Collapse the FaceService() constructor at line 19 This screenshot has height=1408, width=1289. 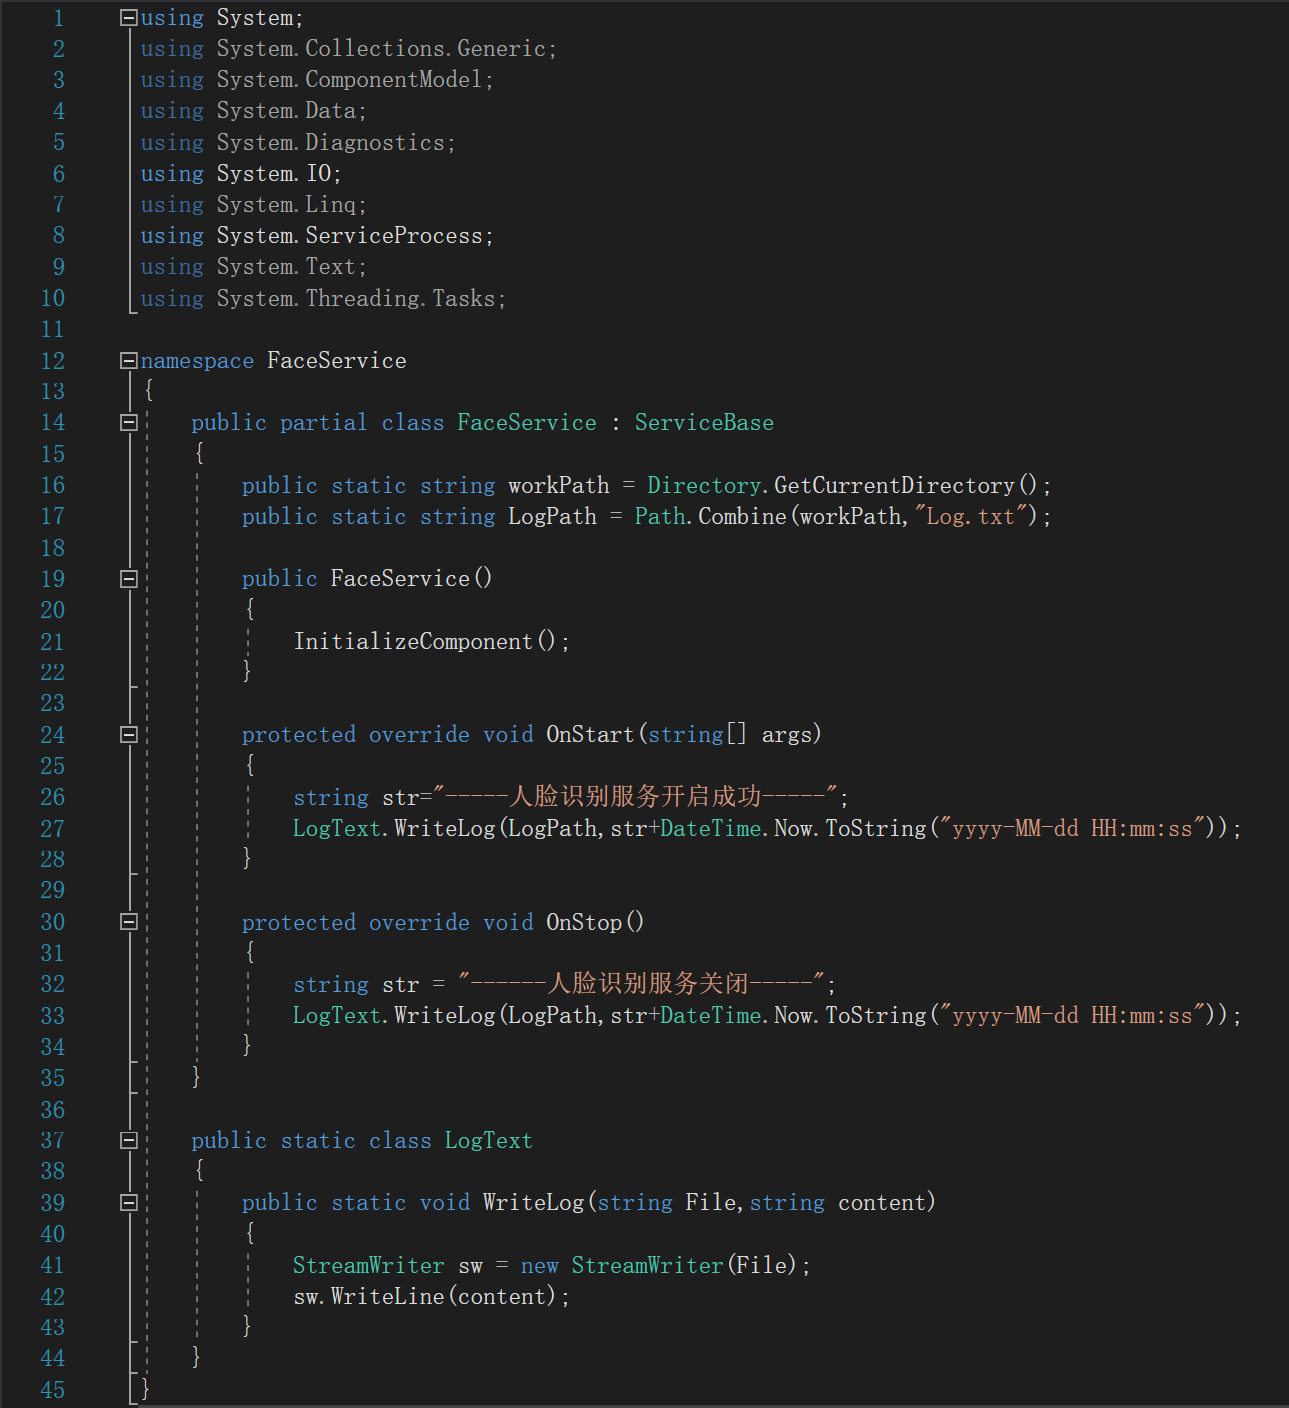[x=128, y=578]
